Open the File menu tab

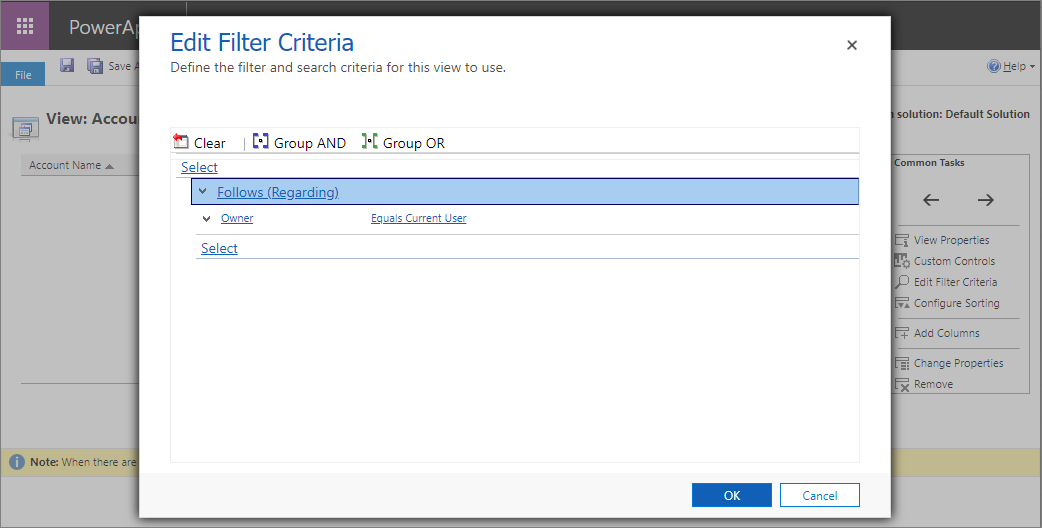[23, 74]
